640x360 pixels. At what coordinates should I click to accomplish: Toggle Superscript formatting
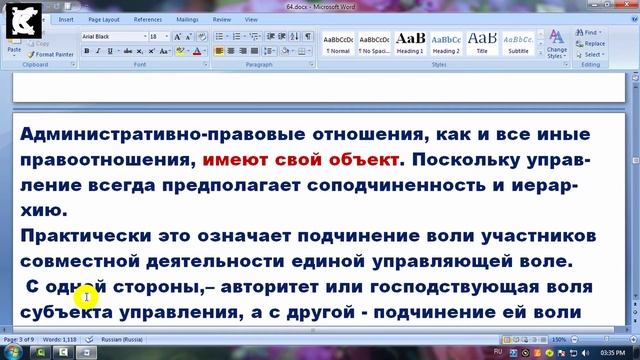click(x=151, y=51)
